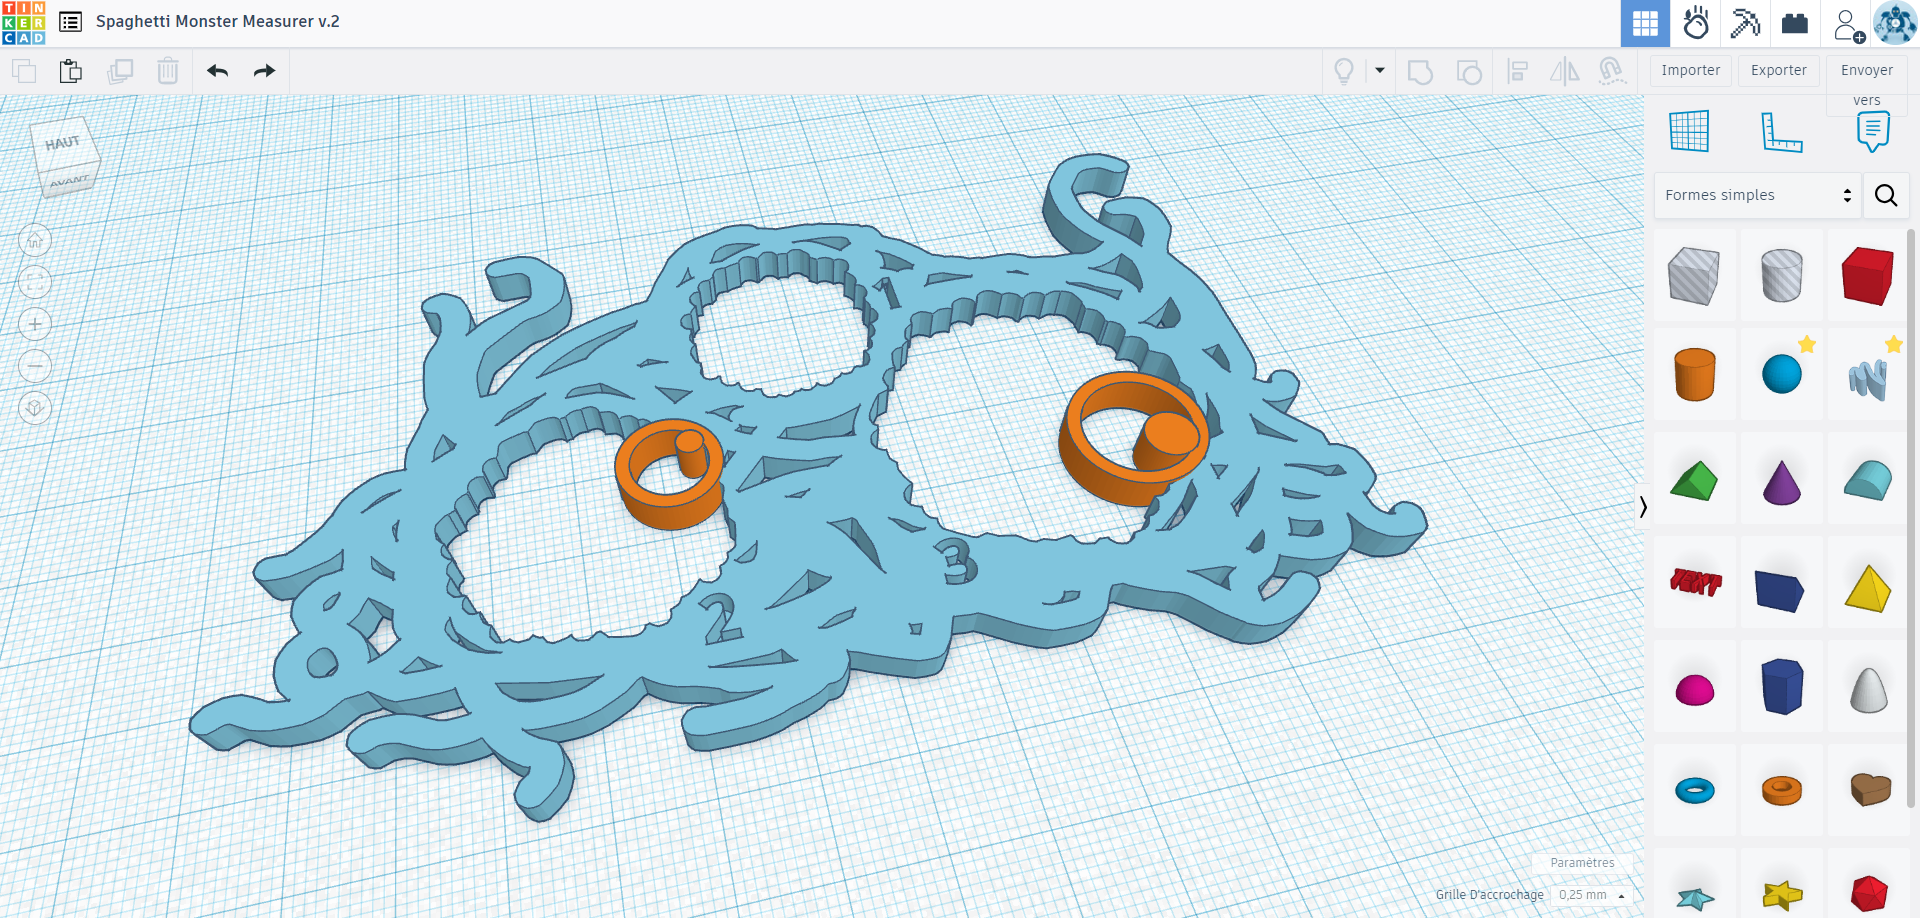
Task: Select the dark blue wedge shape
Action: click(1781, 589)
